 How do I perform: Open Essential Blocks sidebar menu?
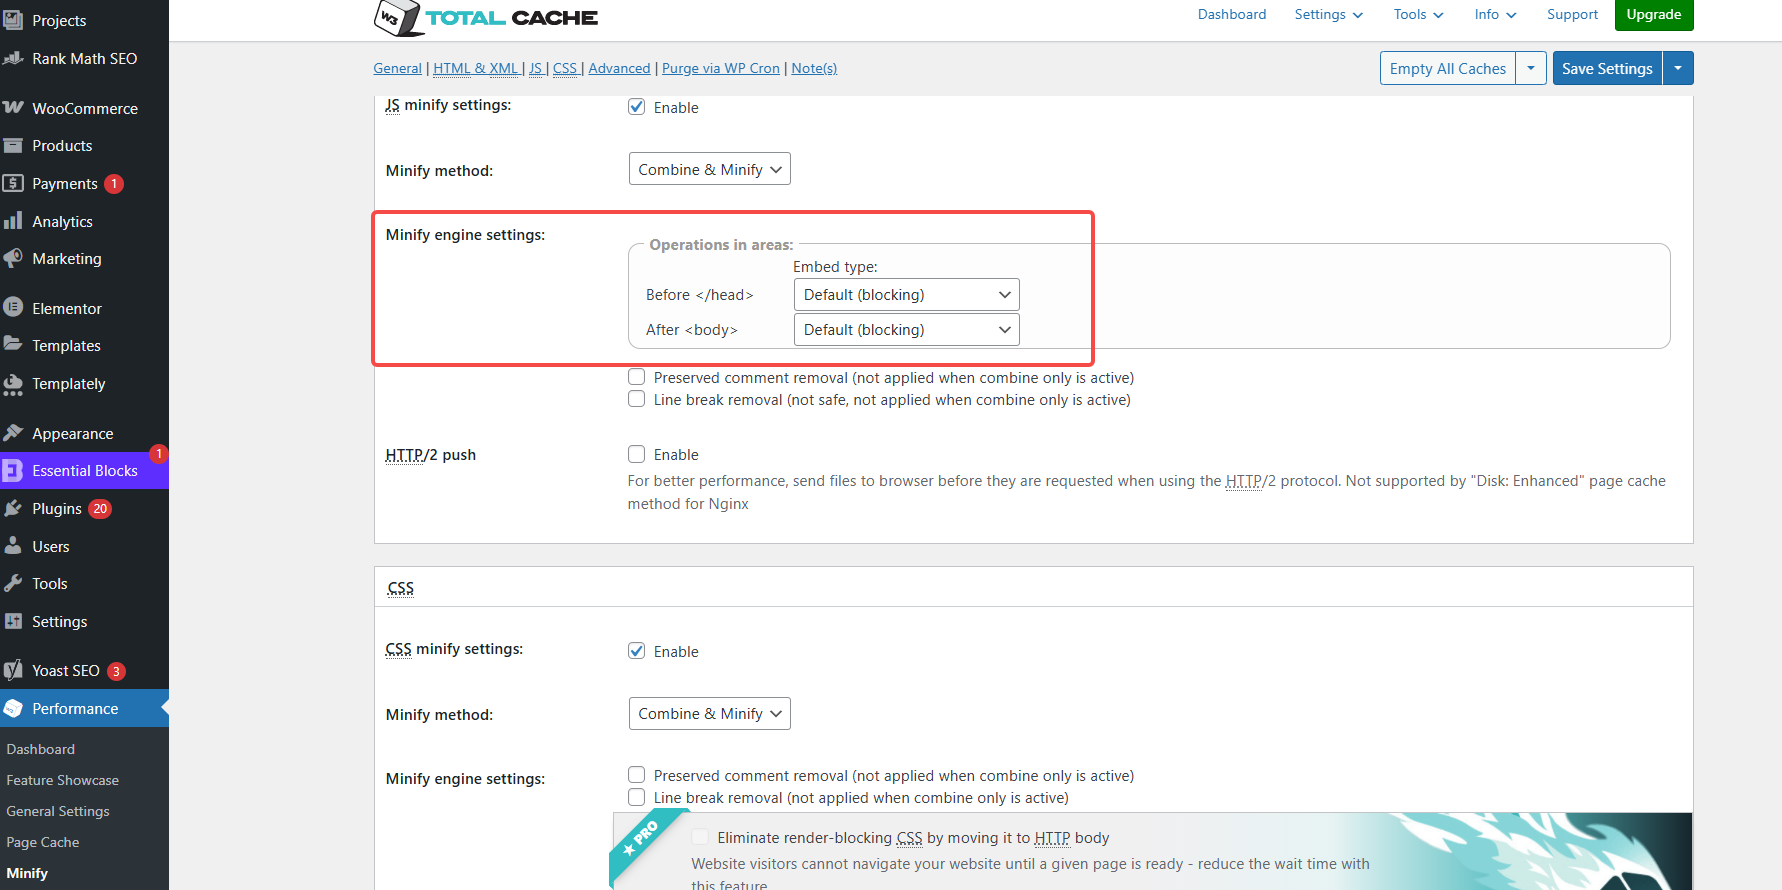tap(84, 470)
